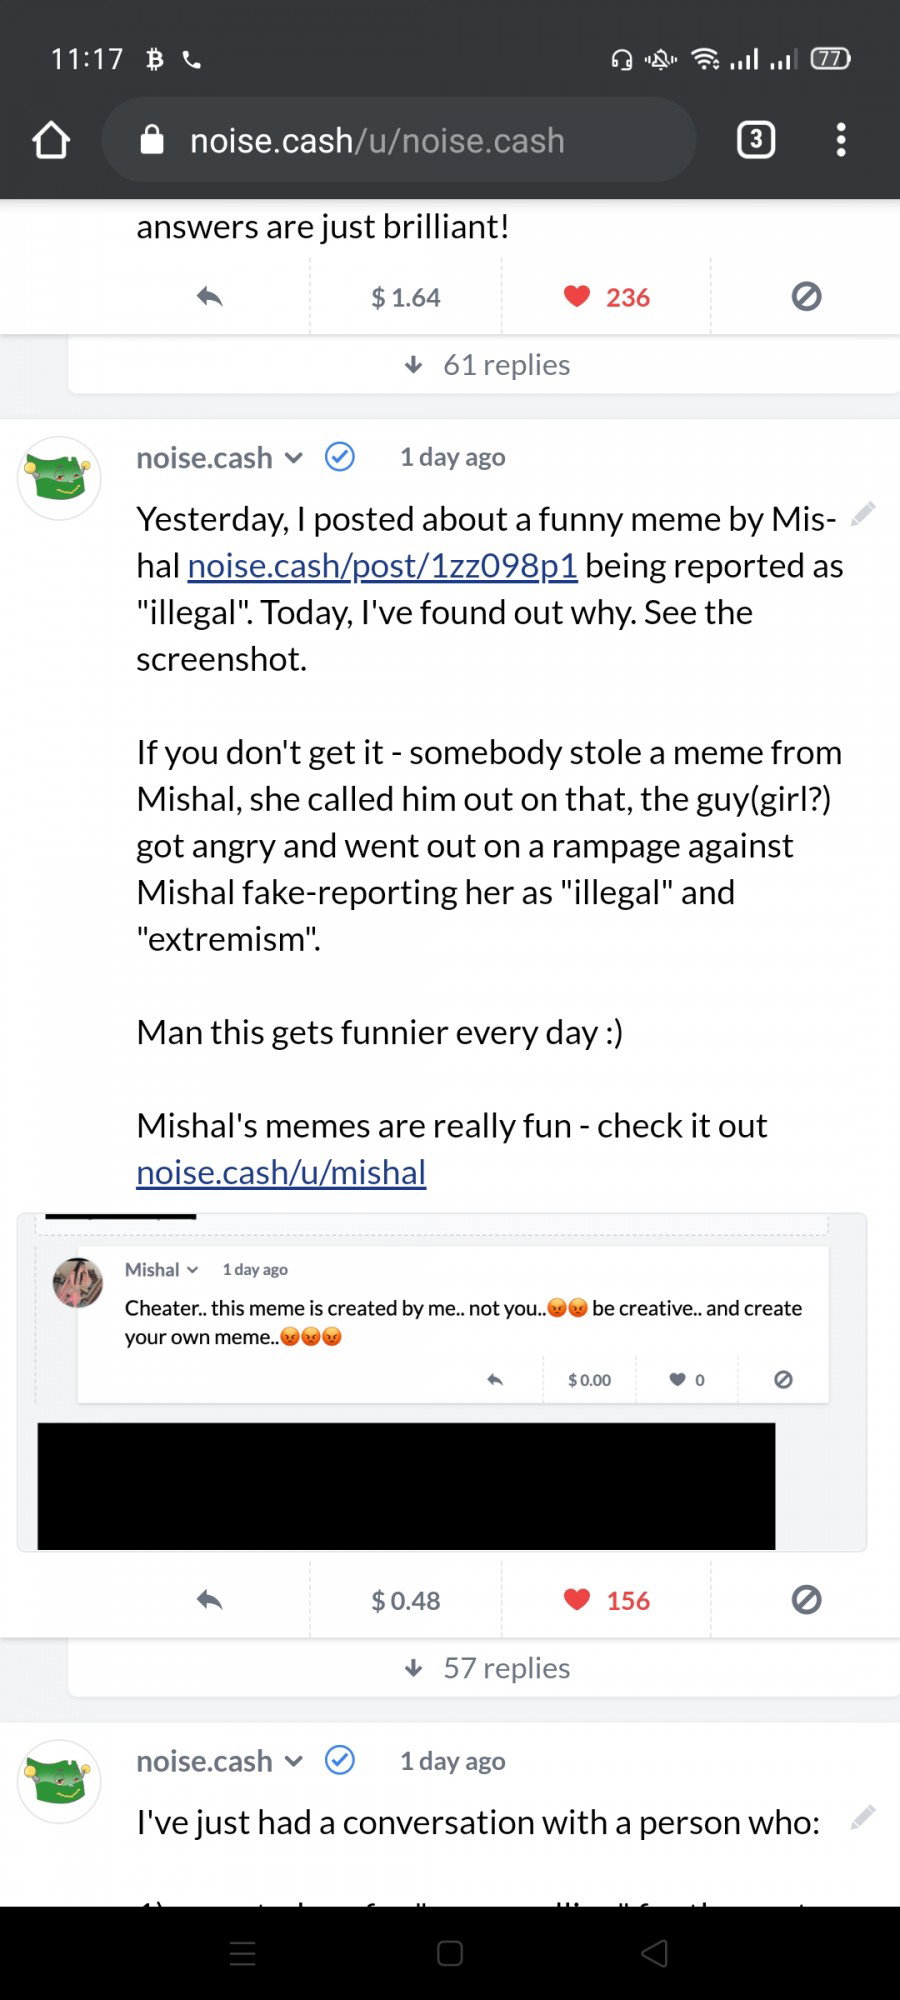Reply to the post with $1.64 tips
This screenshot has height=2000, width=900.
pyautogui.click(x=209, y=297)
